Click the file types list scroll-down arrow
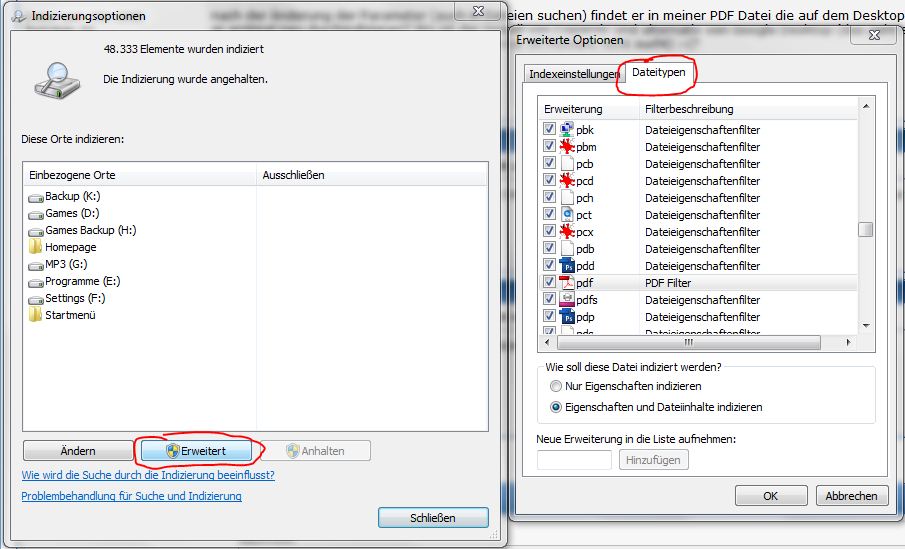Viewport: 905px width, 549px height. pos(866,326)
